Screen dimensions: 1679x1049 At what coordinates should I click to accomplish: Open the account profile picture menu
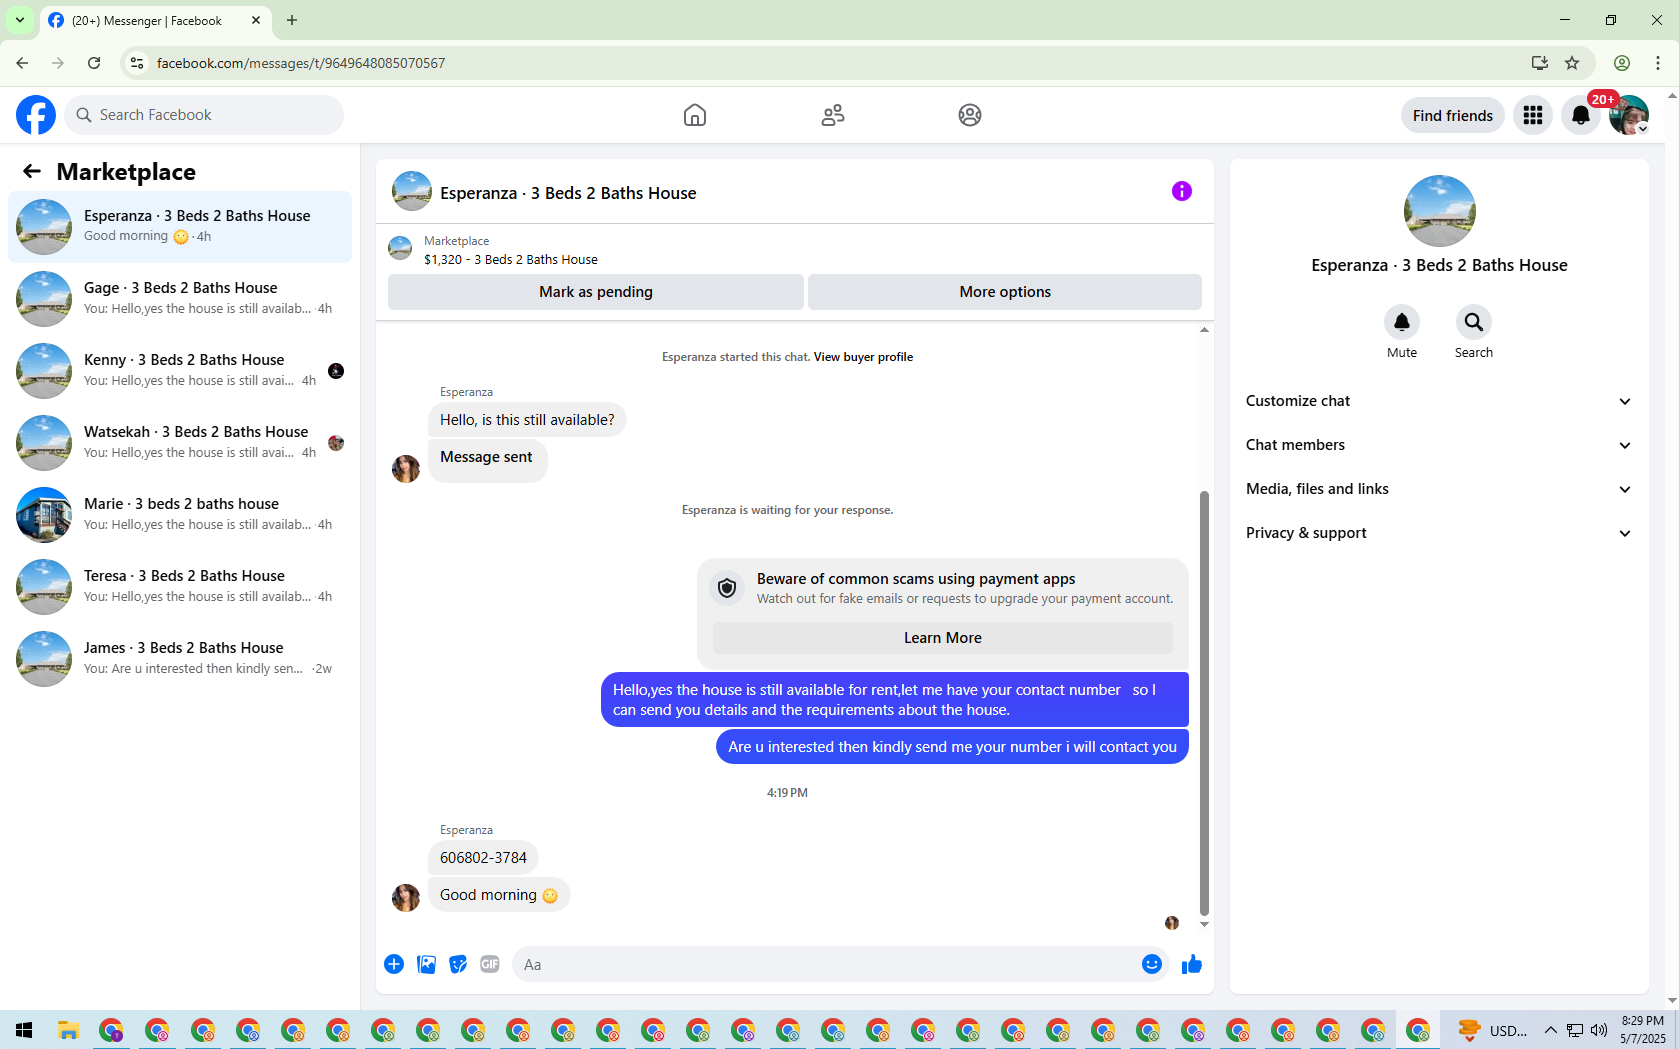pyautogui.click(x=1629, y=115)
